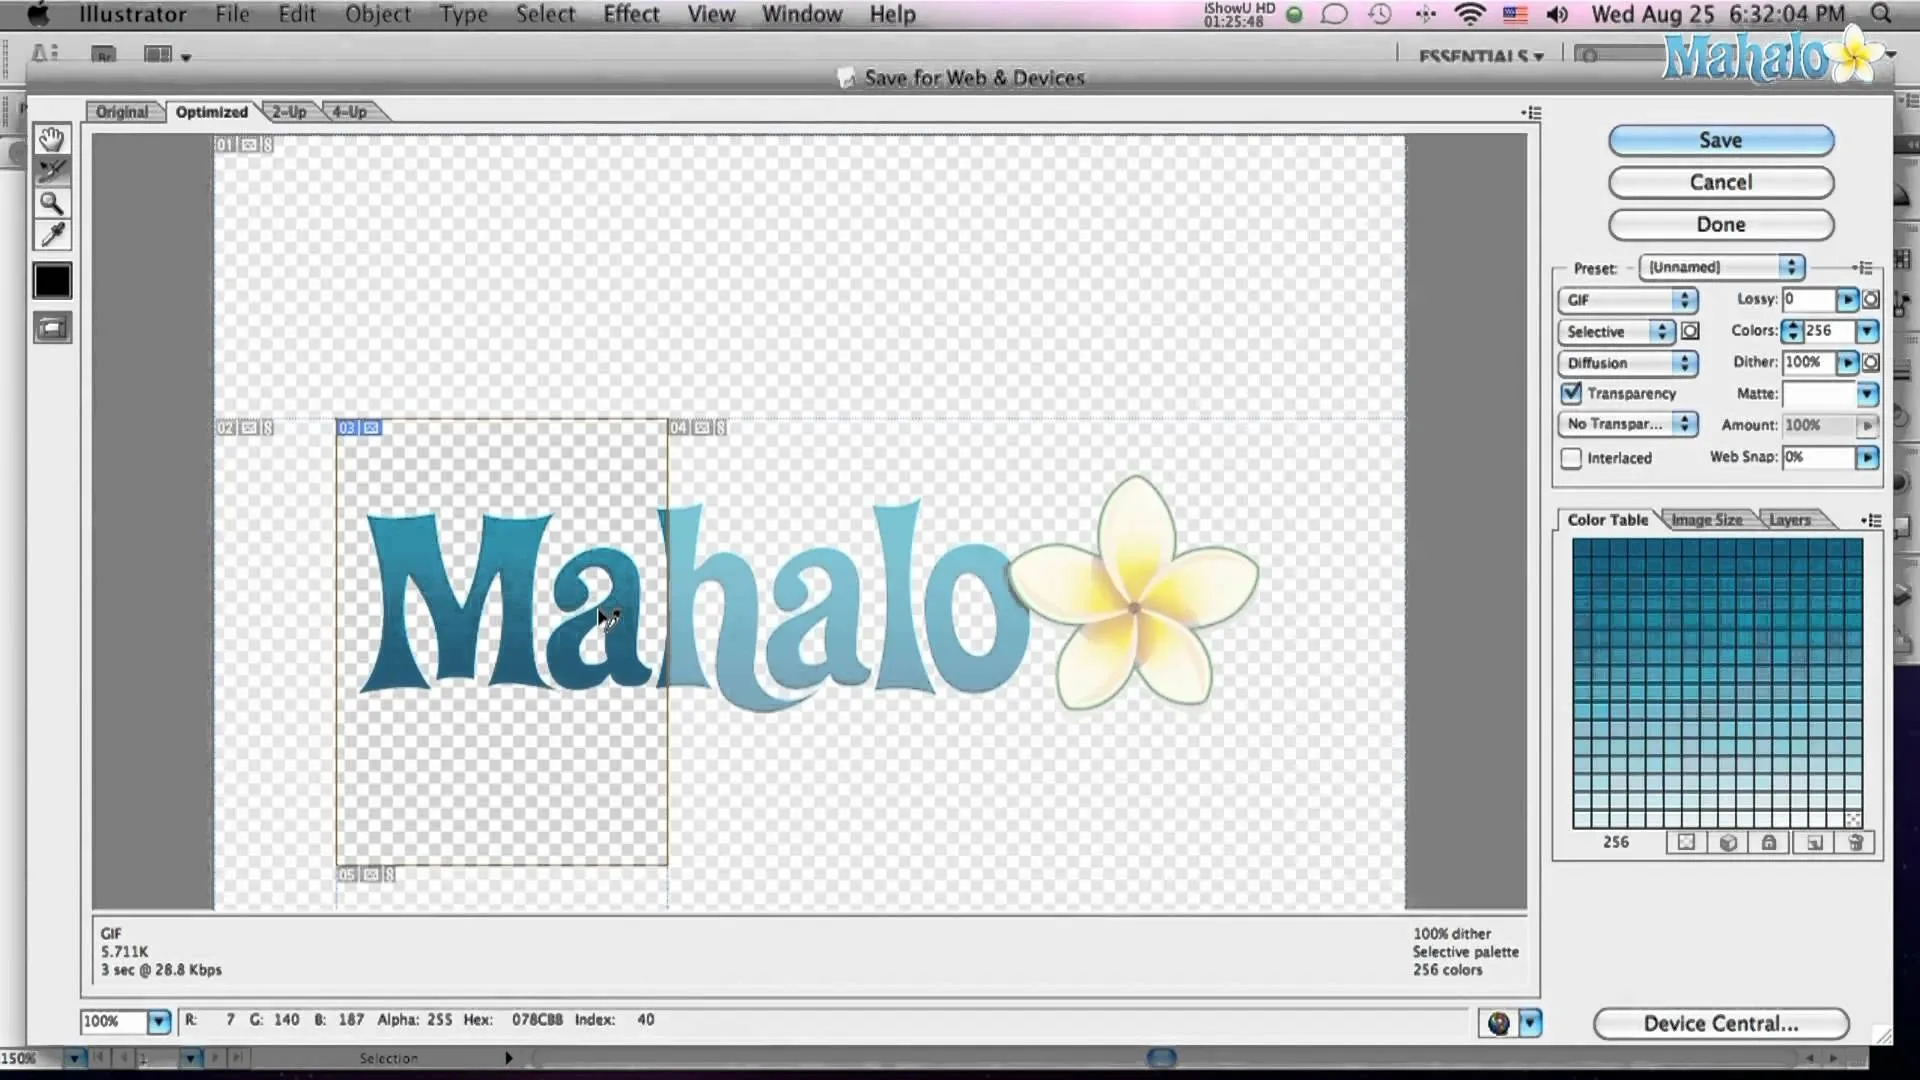Click Save button
The image size is (1920, 1080).
[1721, 141]
